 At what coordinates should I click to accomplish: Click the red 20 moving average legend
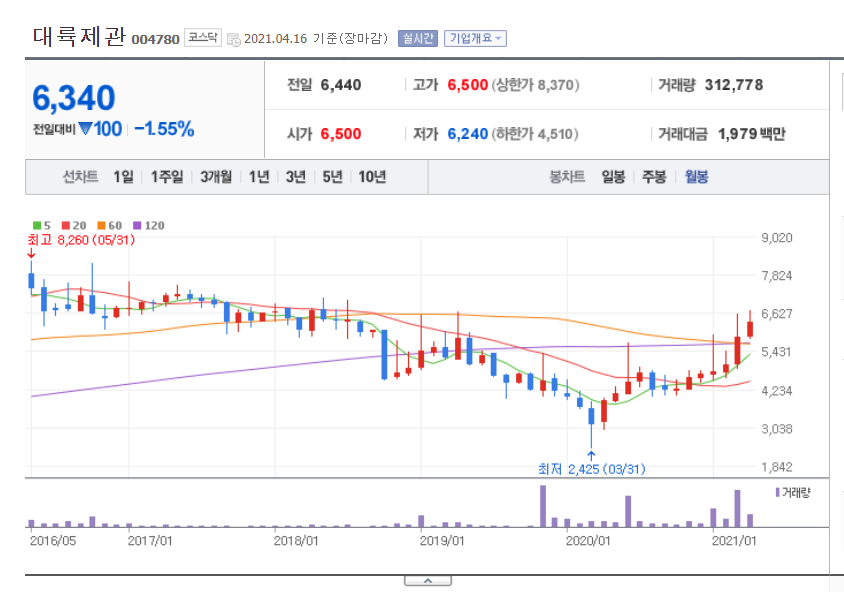(74, 225)
